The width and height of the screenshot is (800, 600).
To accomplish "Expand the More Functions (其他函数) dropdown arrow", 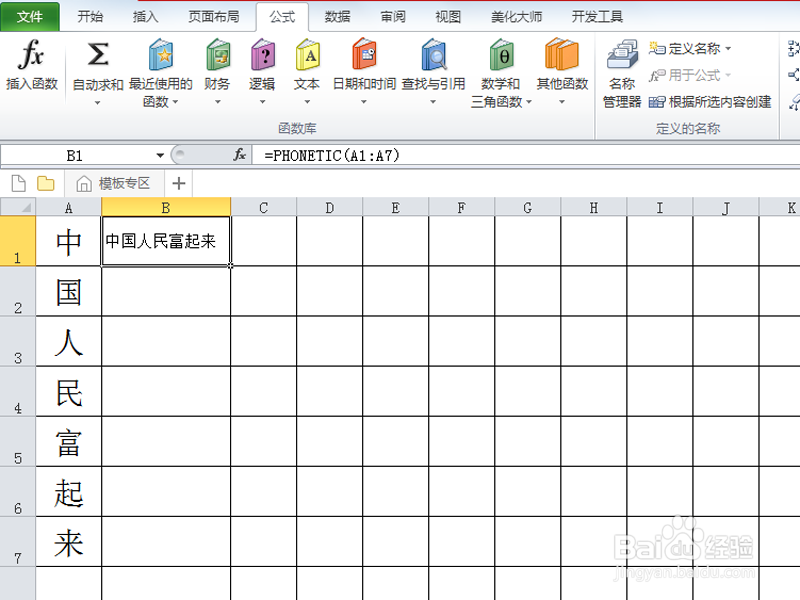I will point(562,102).
